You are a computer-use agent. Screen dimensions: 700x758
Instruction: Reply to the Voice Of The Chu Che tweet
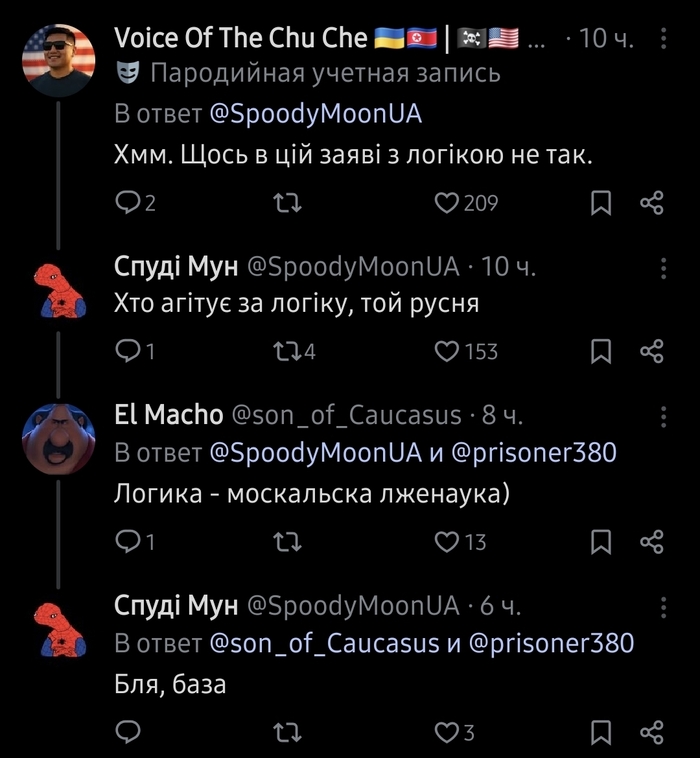coord(127,204)
